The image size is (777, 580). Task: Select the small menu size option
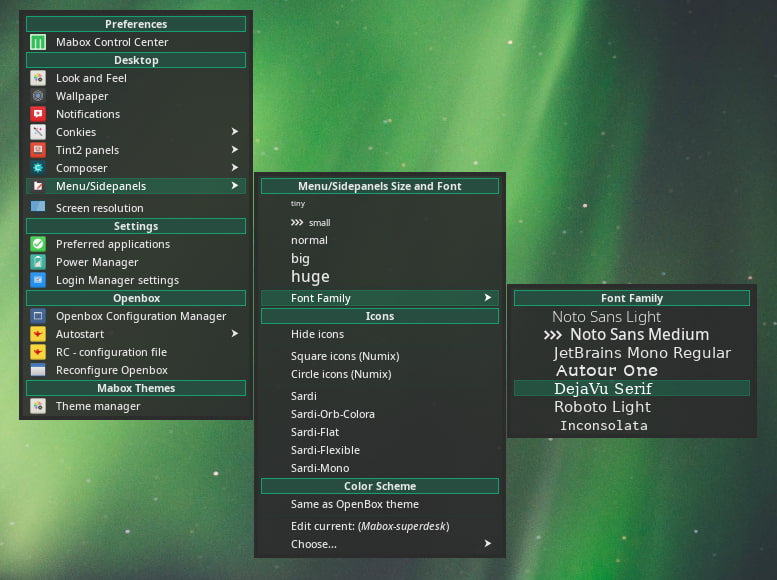[319, 222]
